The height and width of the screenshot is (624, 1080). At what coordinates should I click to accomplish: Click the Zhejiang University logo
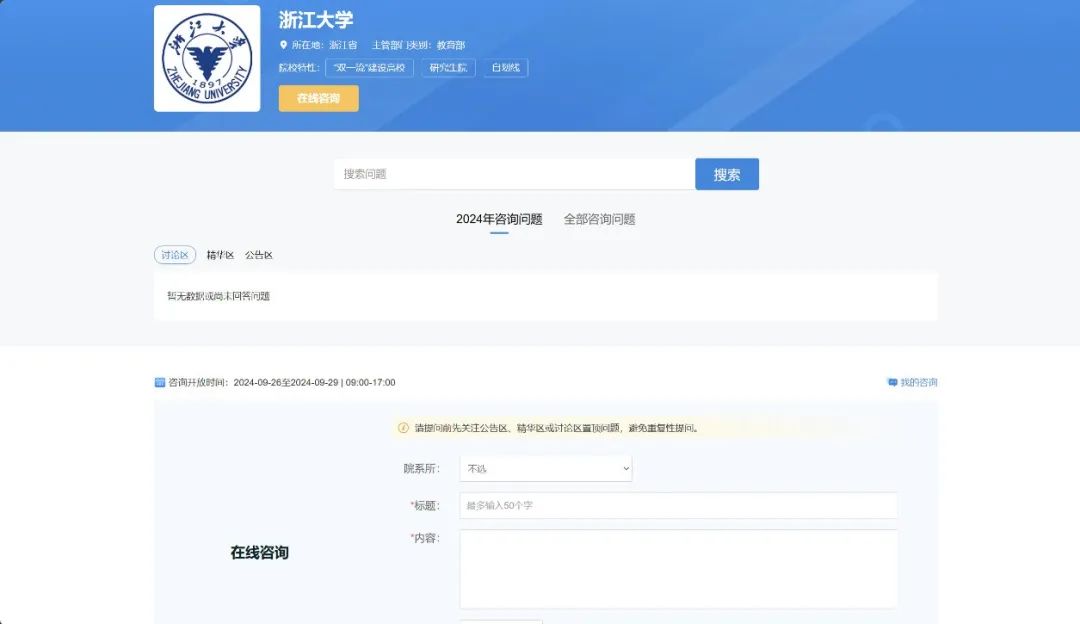point(207,59)
